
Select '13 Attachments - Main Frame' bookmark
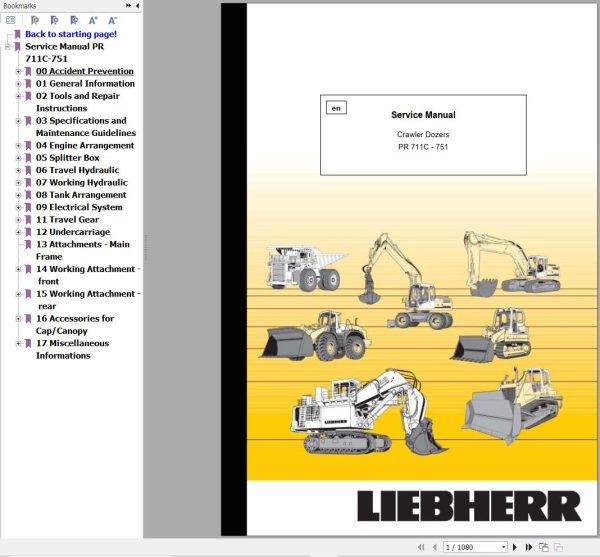pyautogui.click(x=83, y=250)
